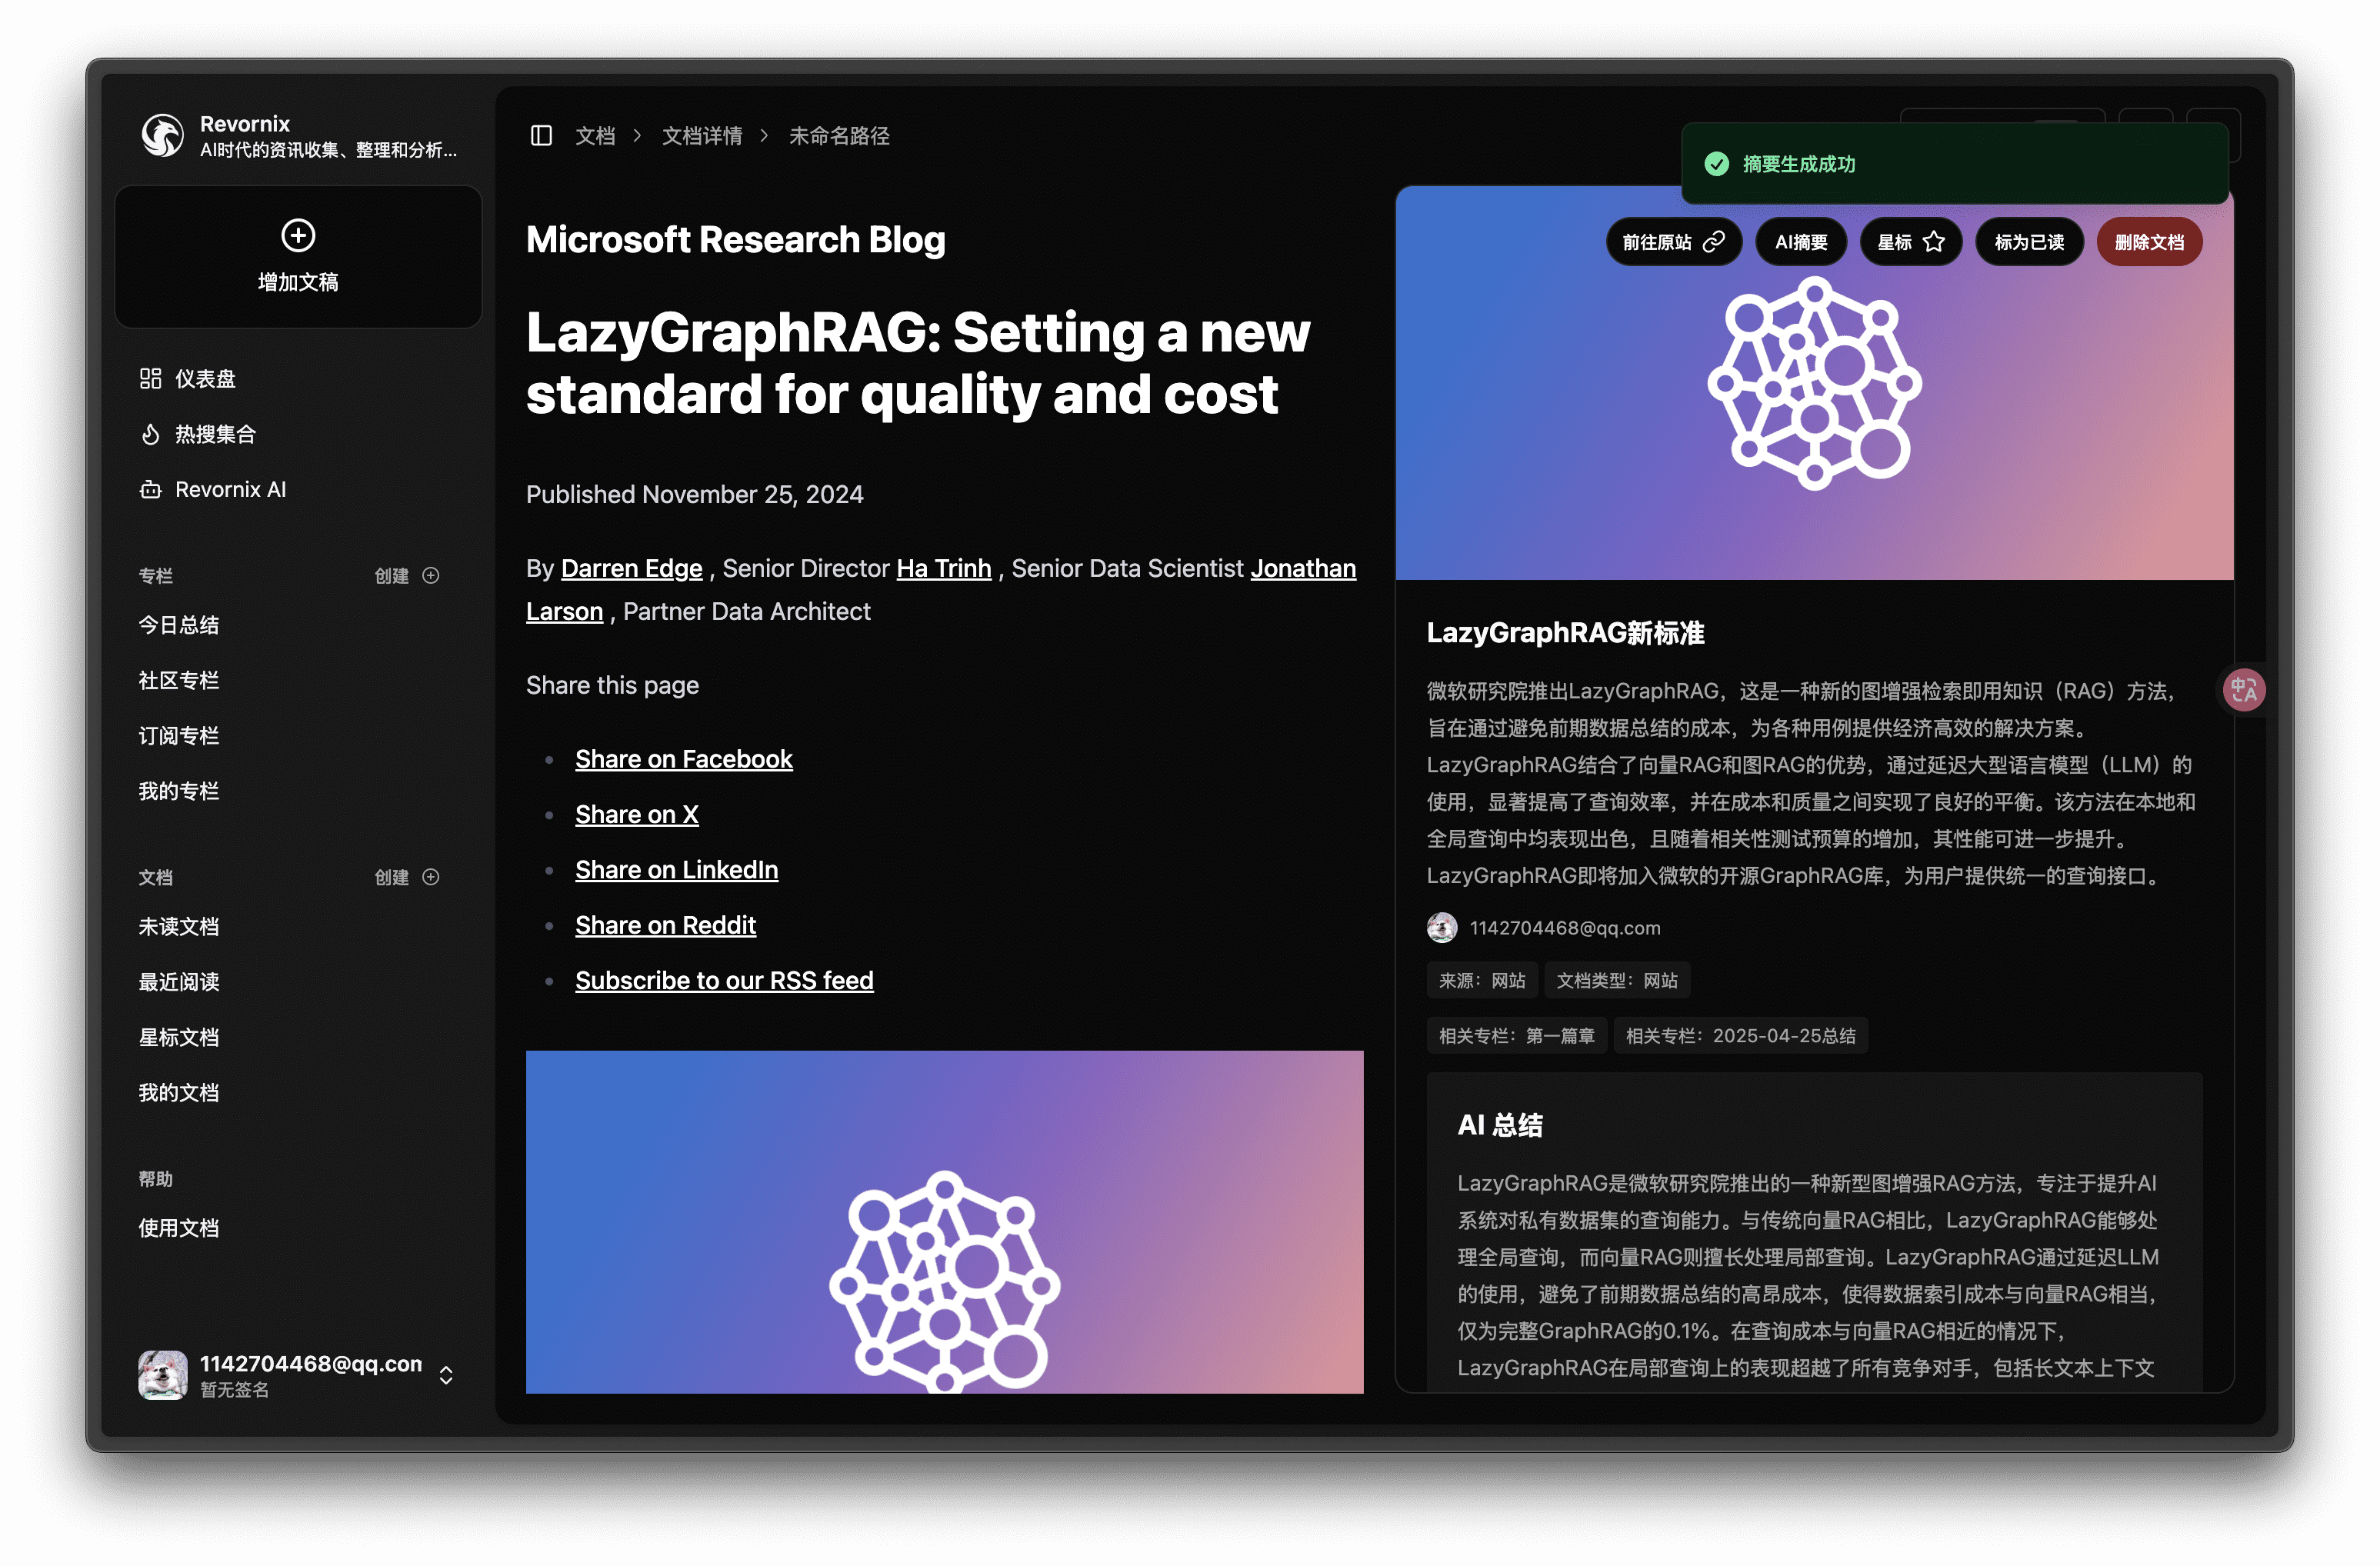Click the Revornix logo icon
Screen dimensions: 2380x1566
click(x=162, y=135)
